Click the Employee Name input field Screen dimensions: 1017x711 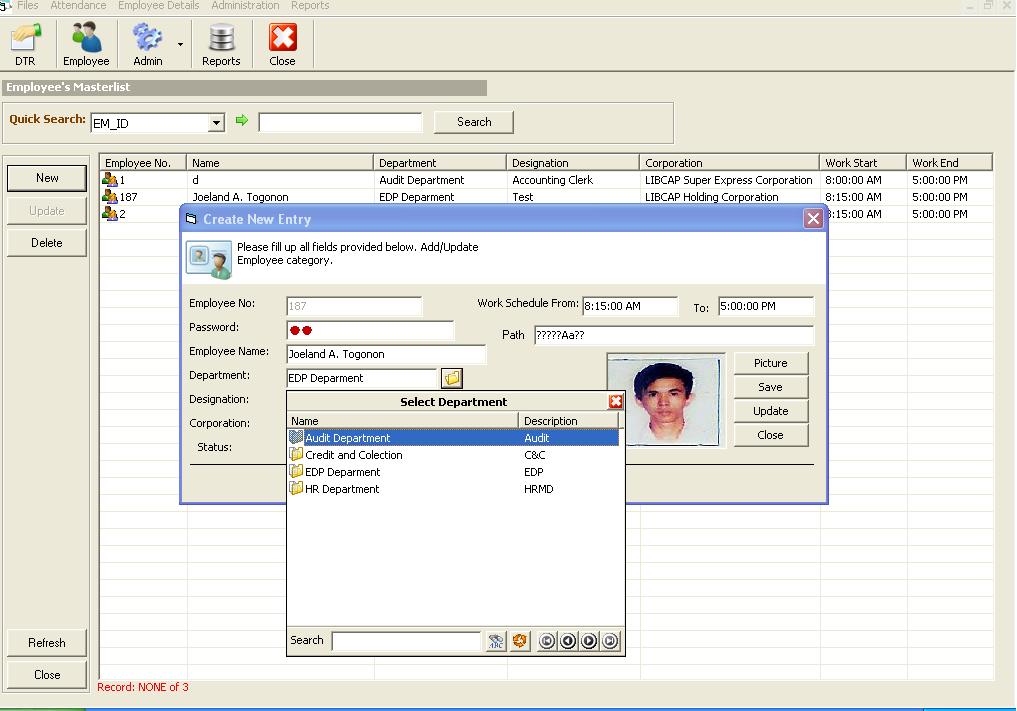pos(385,354)
